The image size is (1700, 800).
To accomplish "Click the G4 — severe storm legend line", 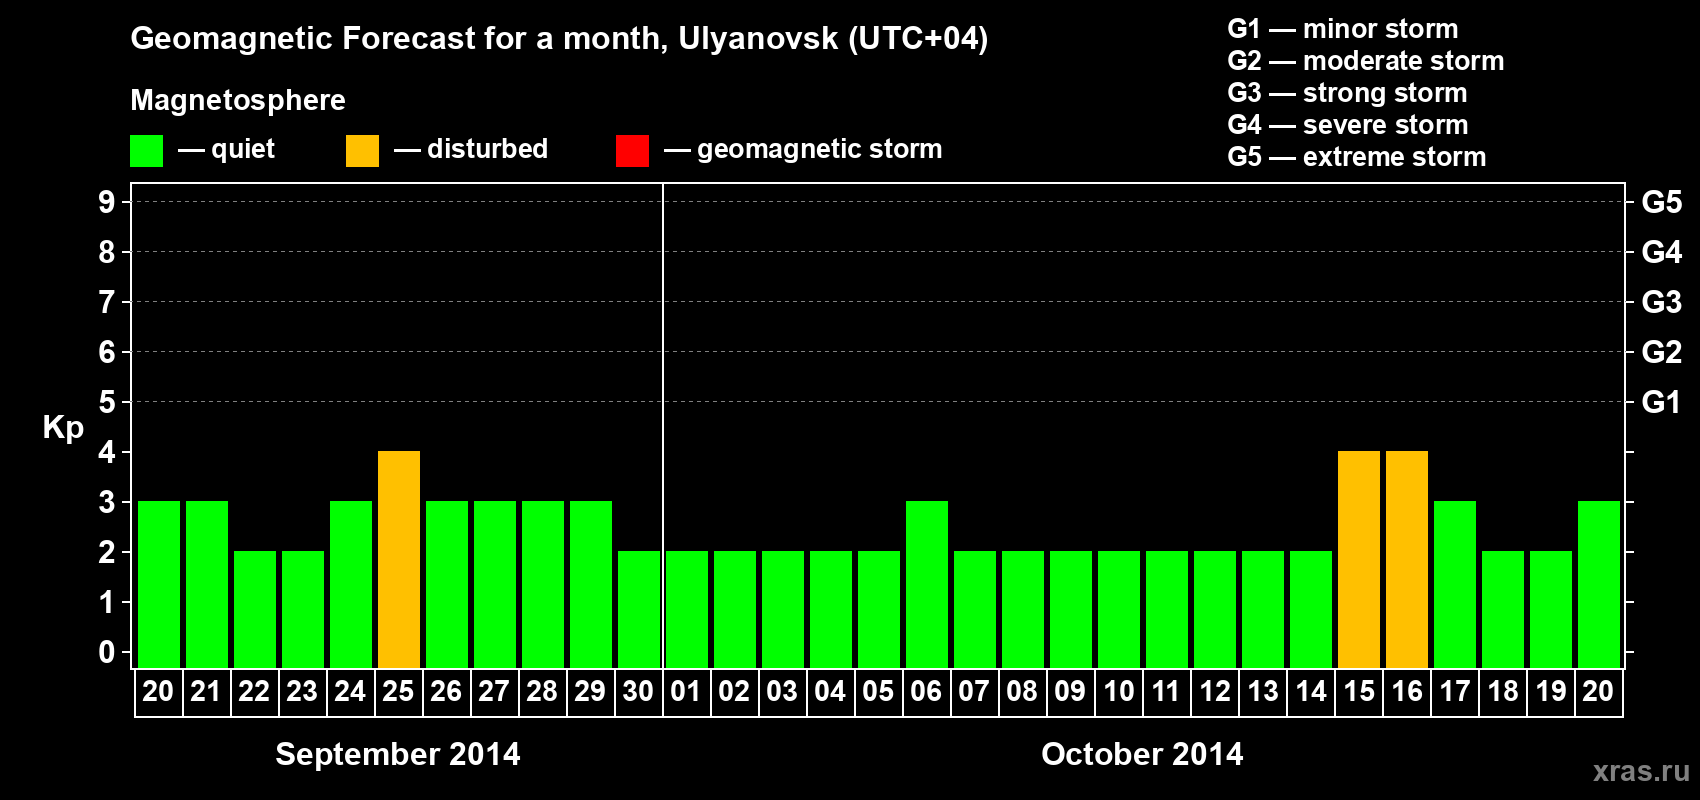I will pos(1348,125).
